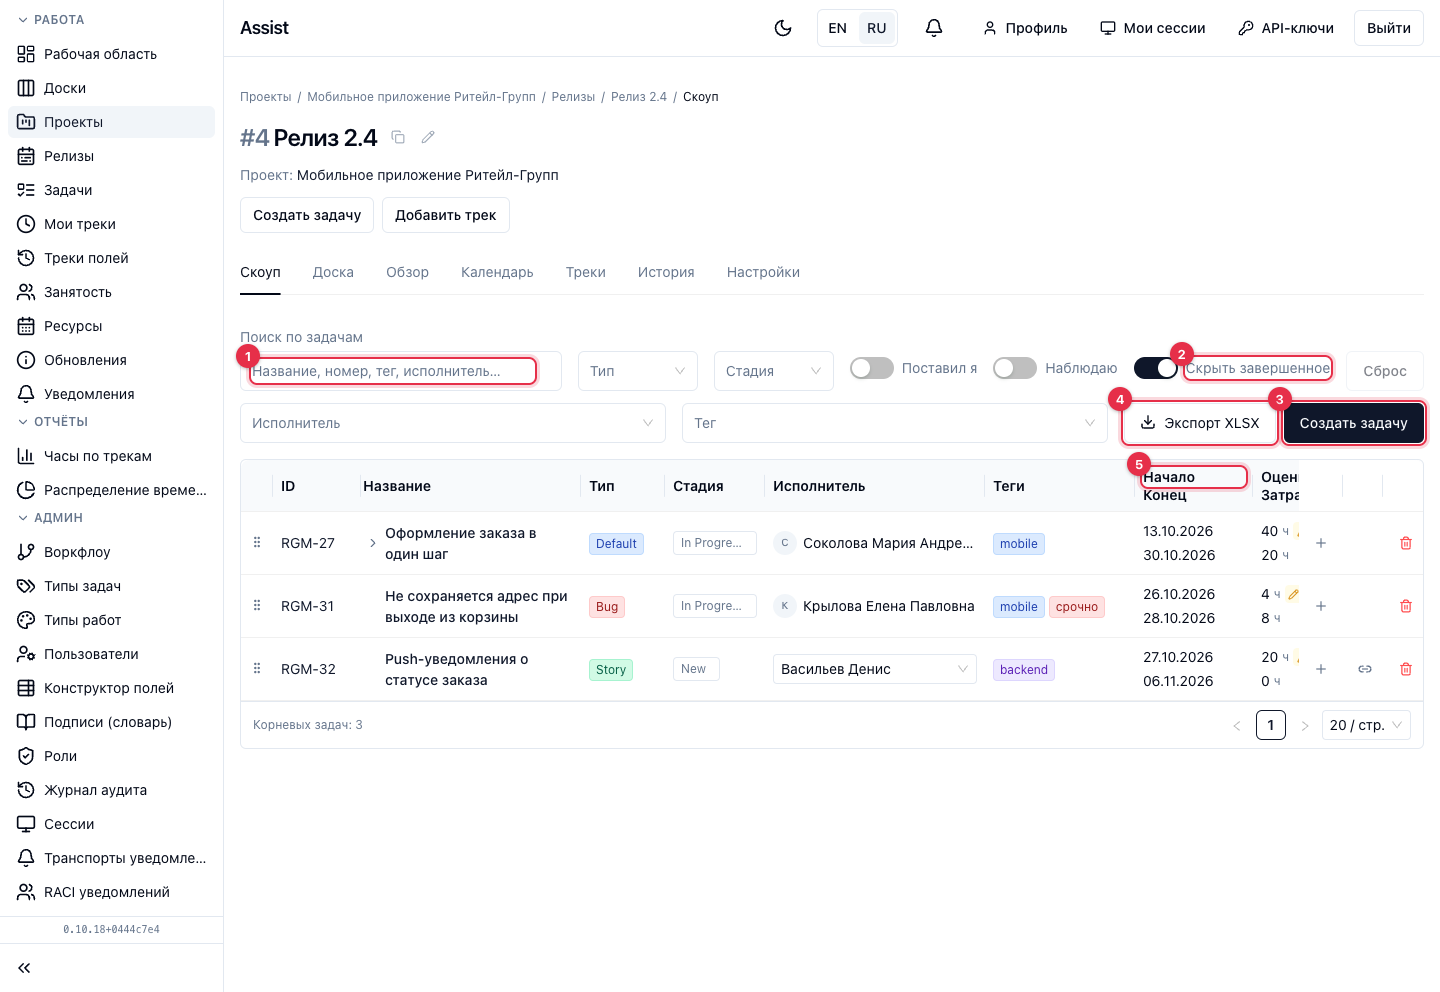The height and width of the screenshot is (992, 1440).
Task: Collapse the ОТЧЁТЫ sidebar section
Action: tap(53, 422)
